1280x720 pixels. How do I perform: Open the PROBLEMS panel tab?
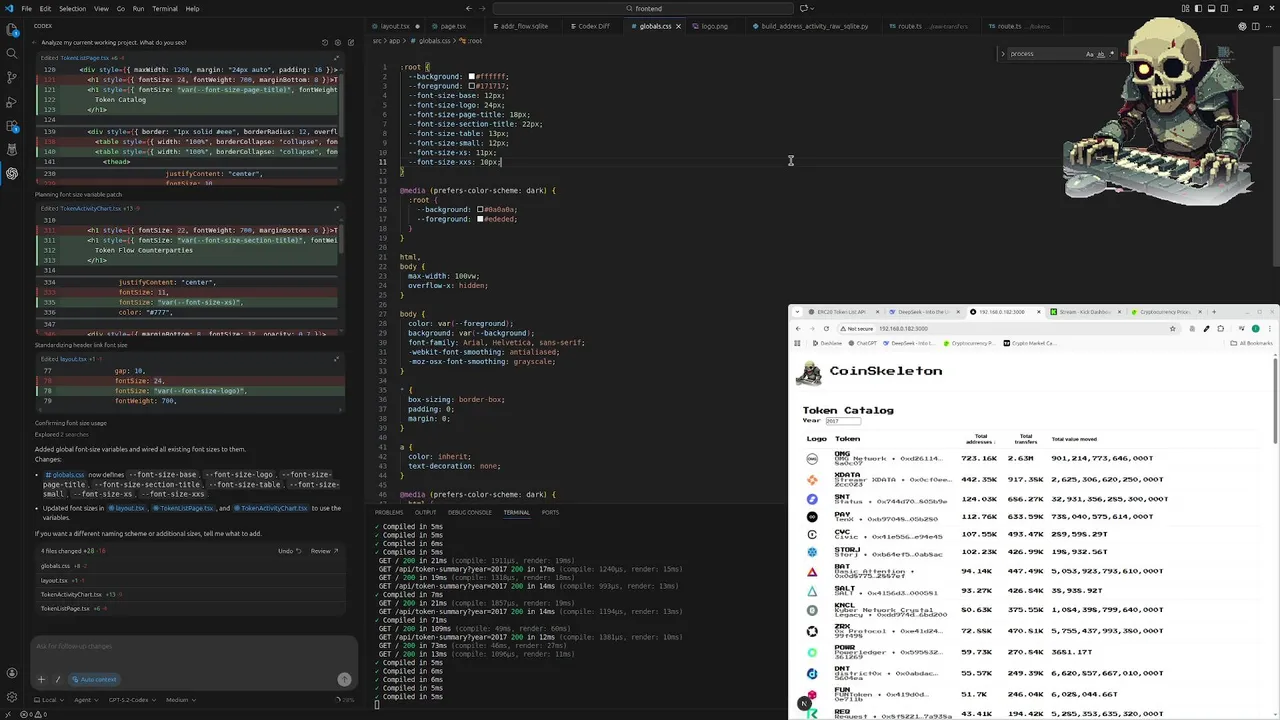pos(389,512)
